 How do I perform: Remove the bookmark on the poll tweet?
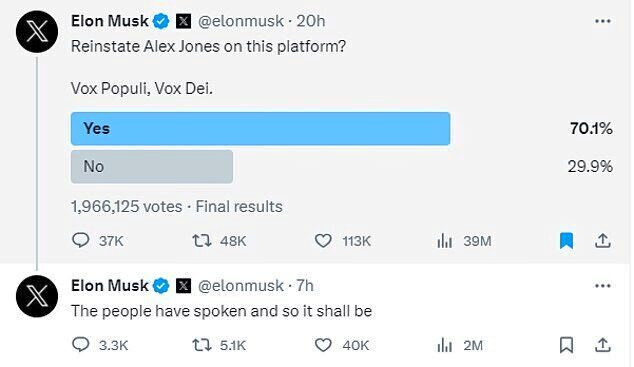[566, 241]
